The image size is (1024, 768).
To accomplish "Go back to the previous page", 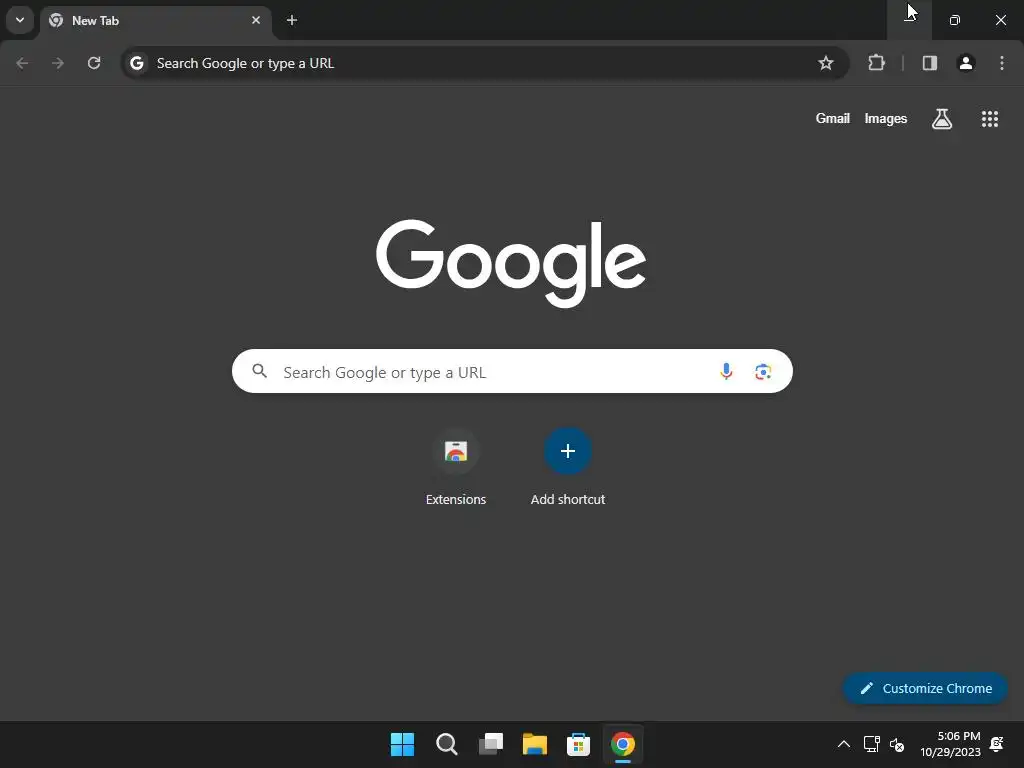I will (x=22, y=63).
